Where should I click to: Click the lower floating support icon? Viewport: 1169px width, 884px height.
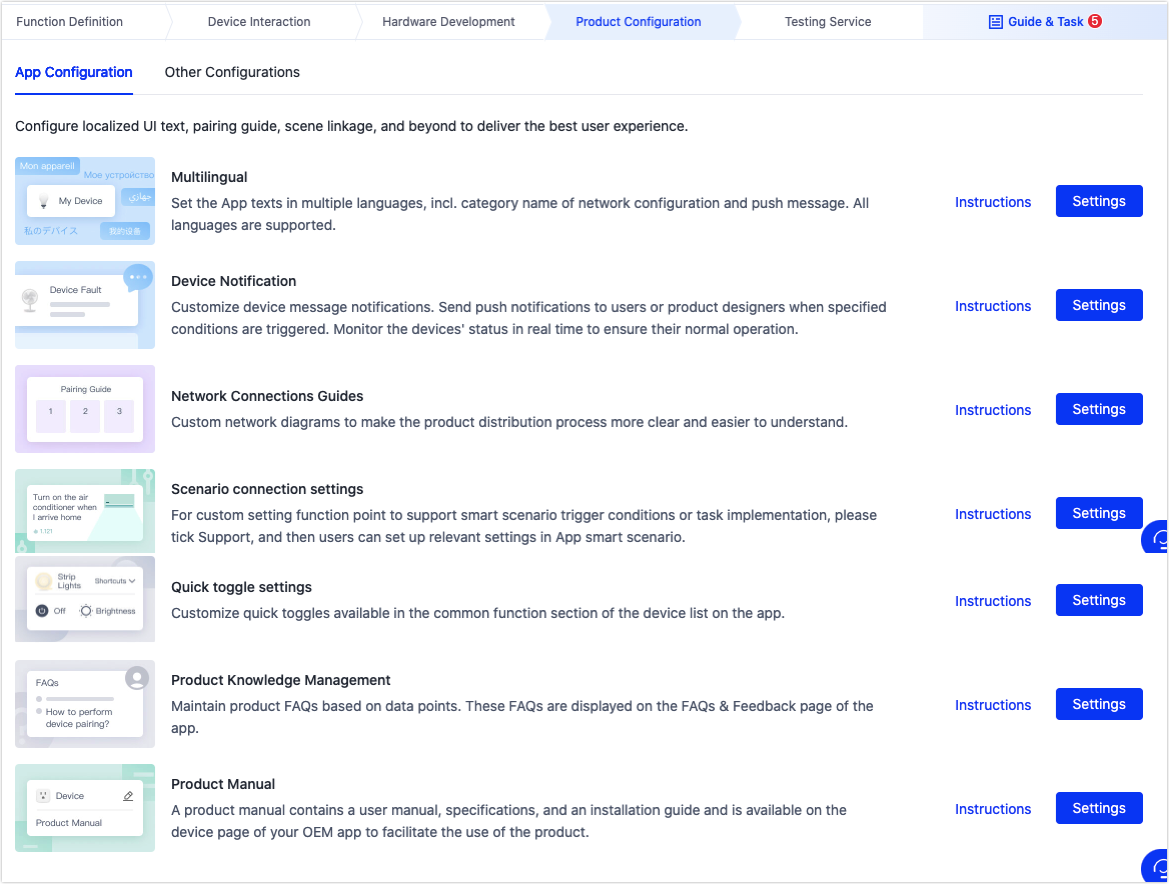pyautogui.click(x=1158, y=866)
